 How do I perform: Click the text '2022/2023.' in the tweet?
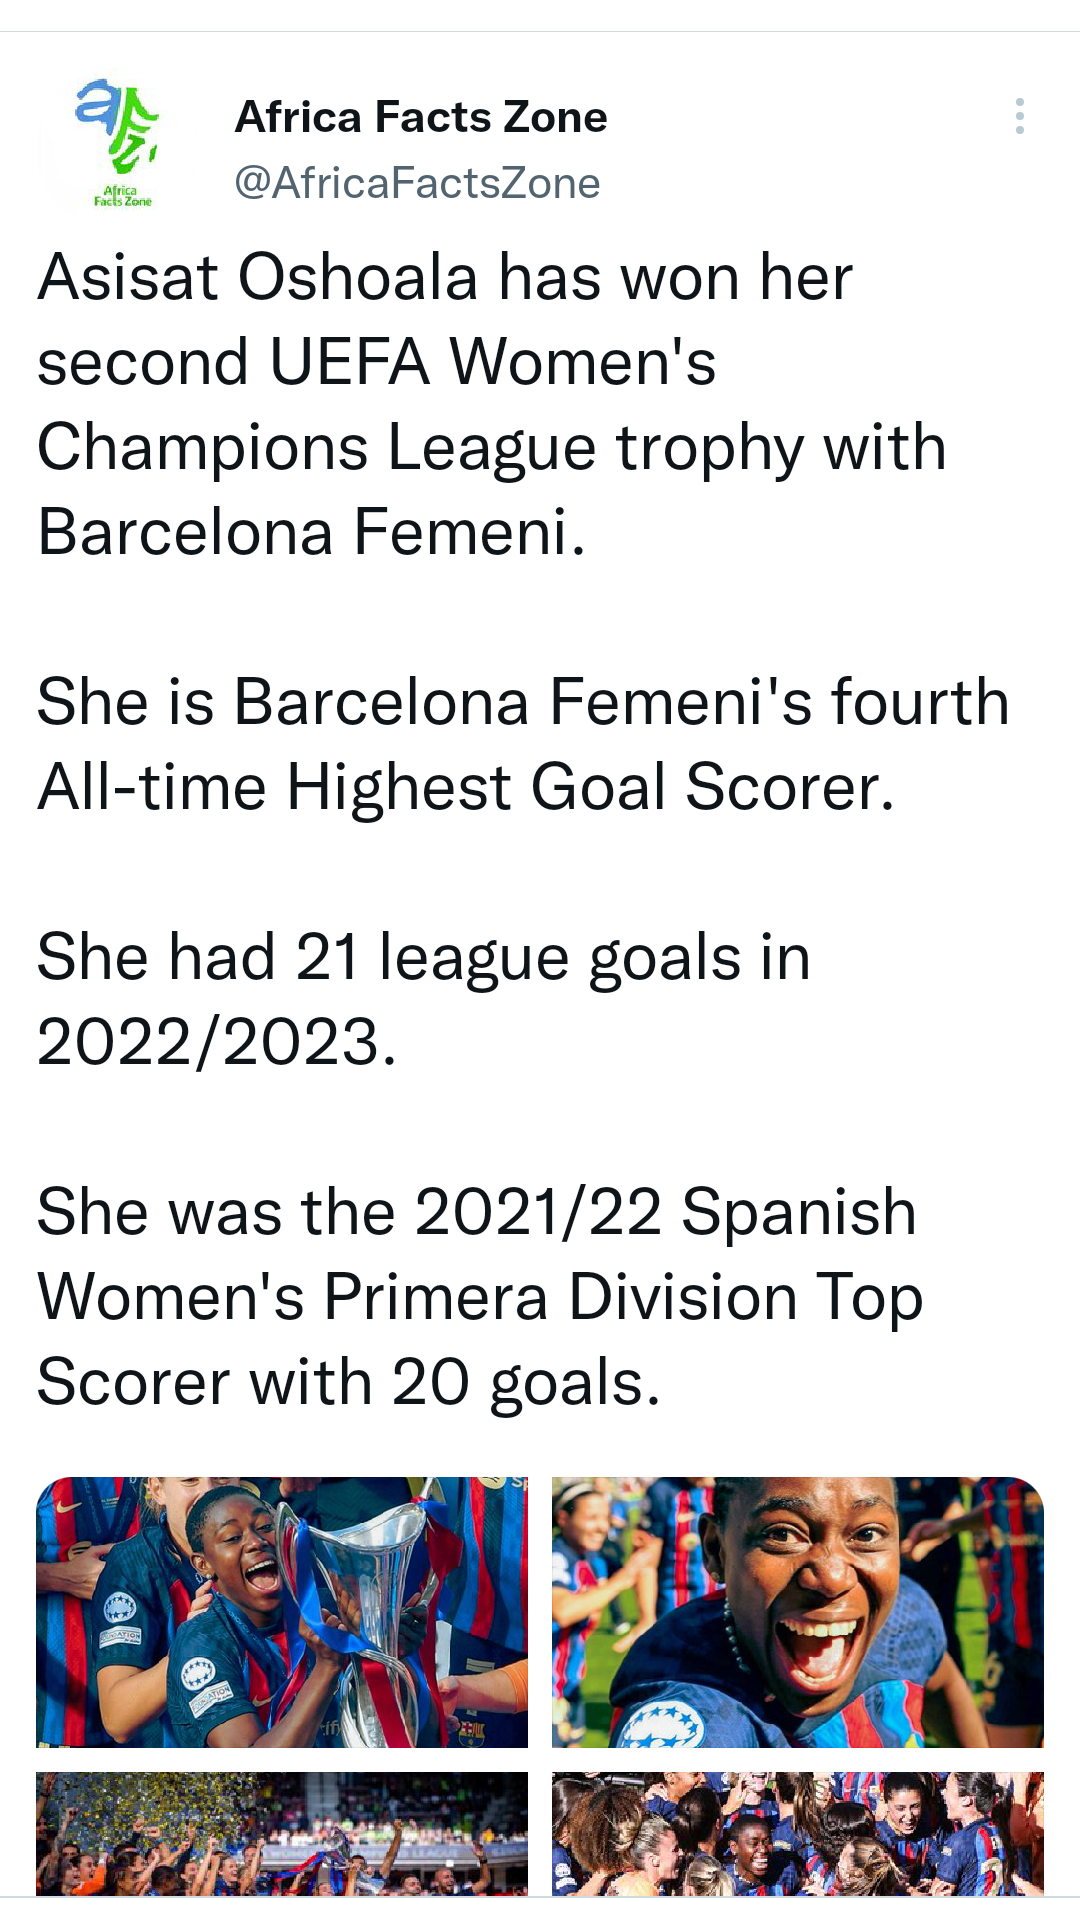click(216, 1042)
